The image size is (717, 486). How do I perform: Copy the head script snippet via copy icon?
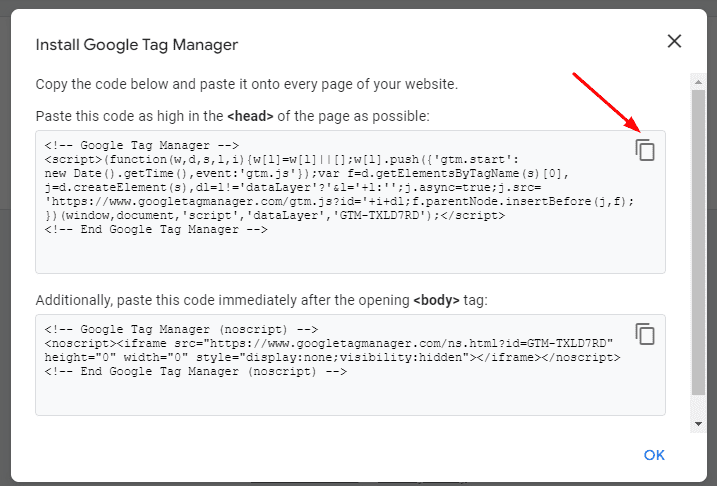645,150
